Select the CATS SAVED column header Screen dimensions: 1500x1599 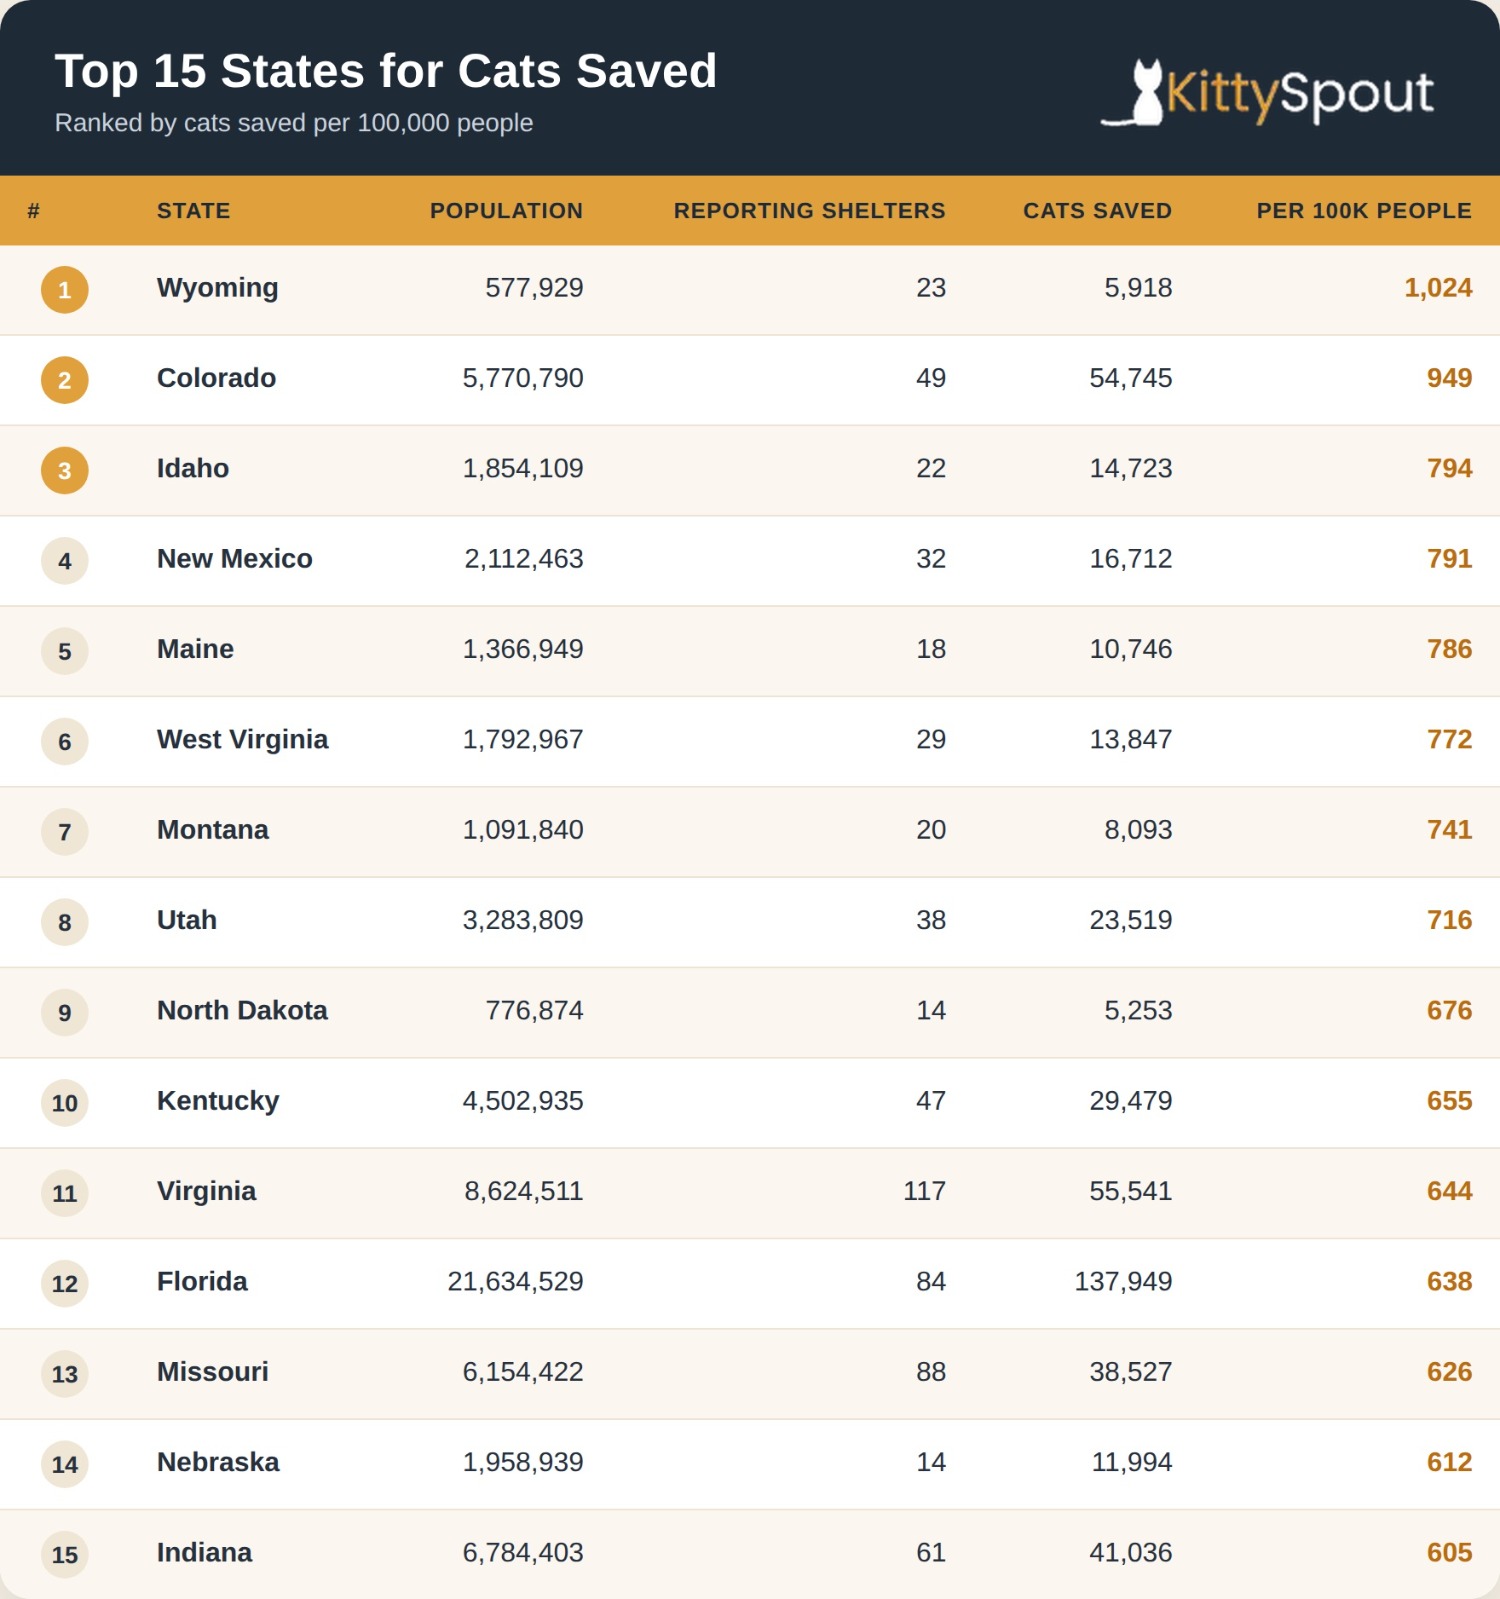pyautogui.click(x=1097, y=211)
